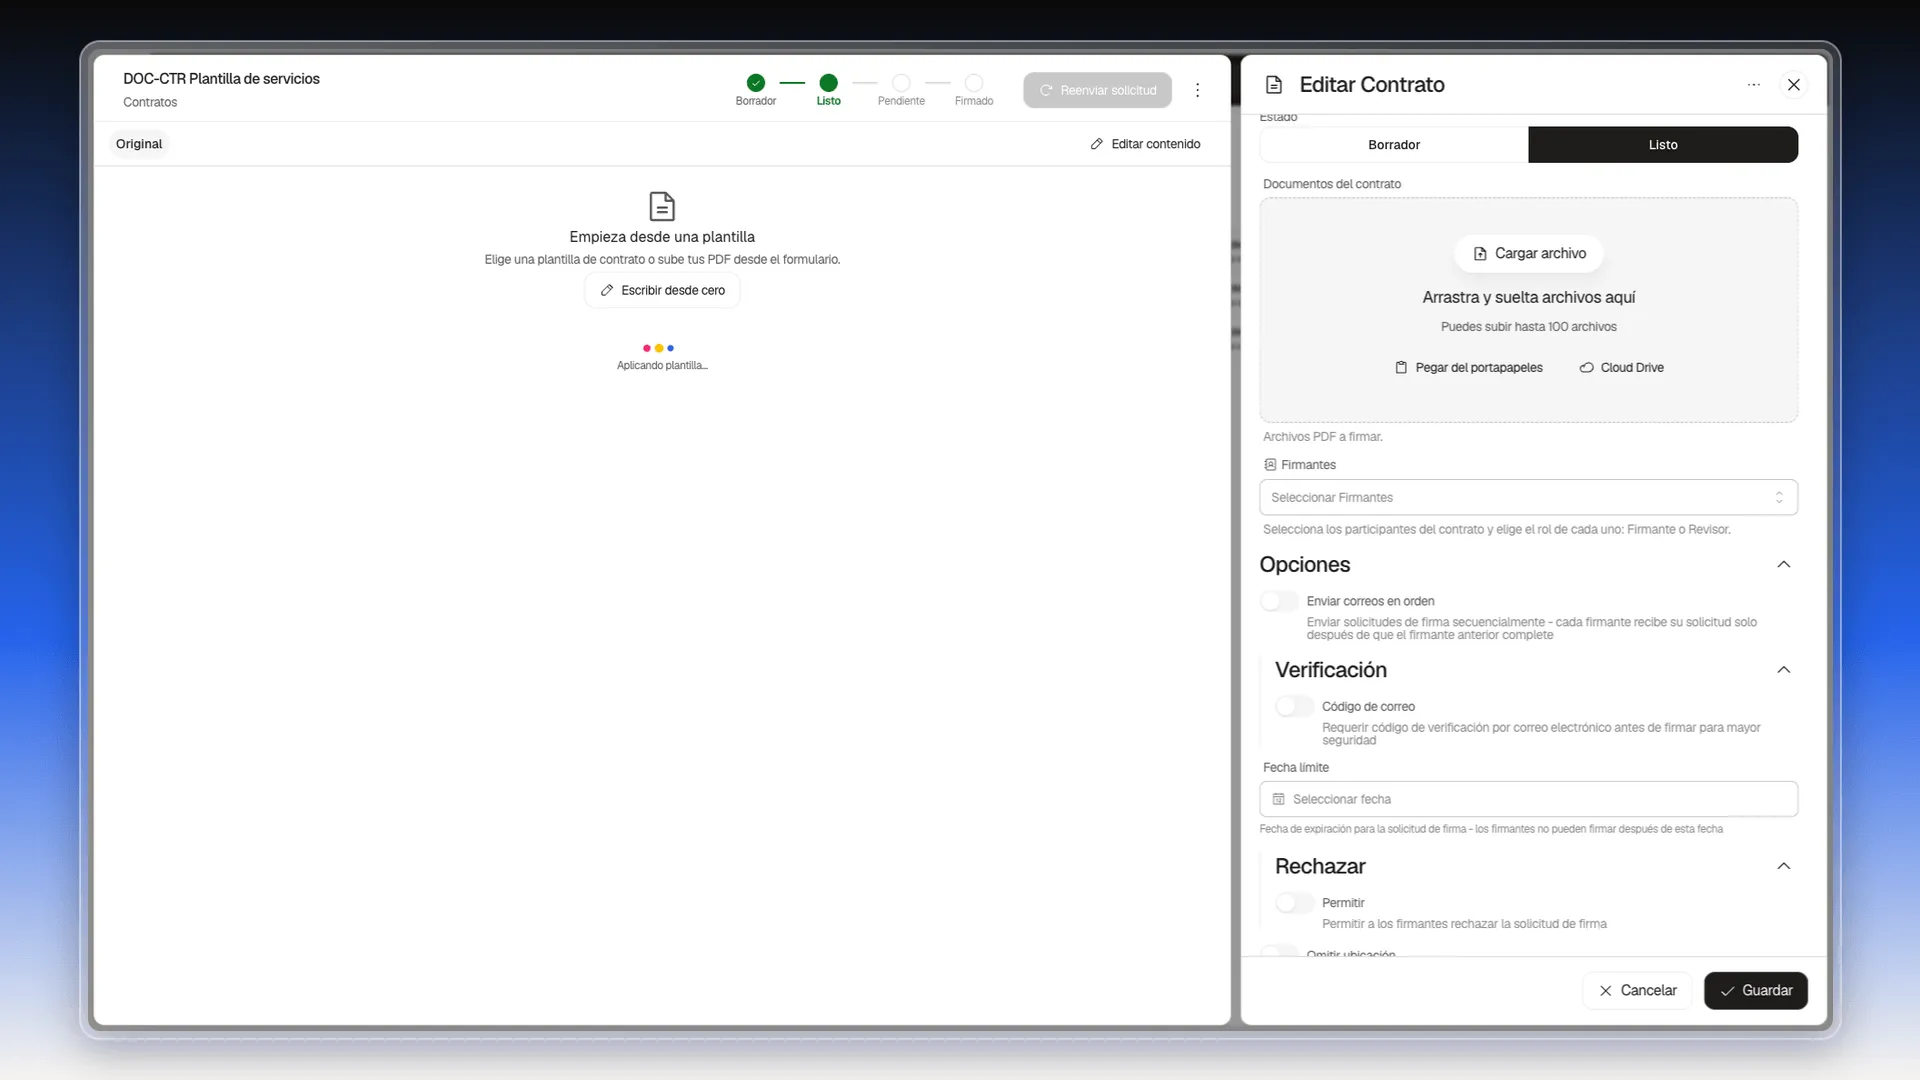Open the three-dot menu beside Reenviar solicitud
The width and height of the screenshot is (1920, 1080).
click(x=1197, y=90)
